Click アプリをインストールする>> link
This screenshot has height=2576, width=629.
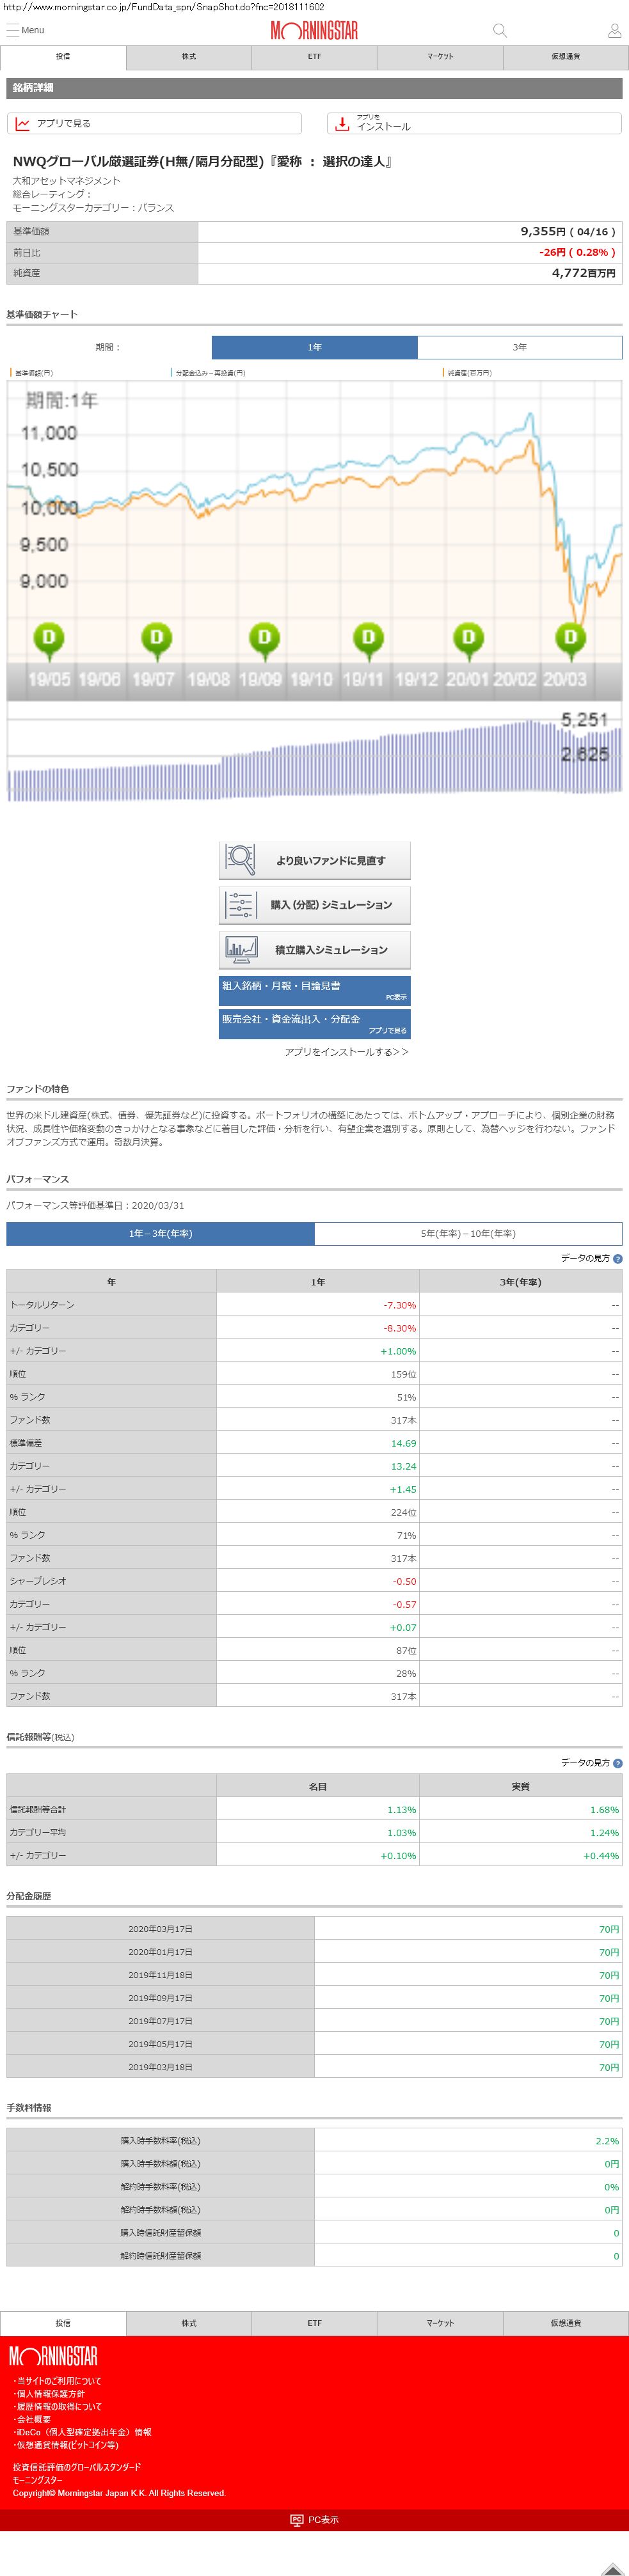tap(346, 1052)
